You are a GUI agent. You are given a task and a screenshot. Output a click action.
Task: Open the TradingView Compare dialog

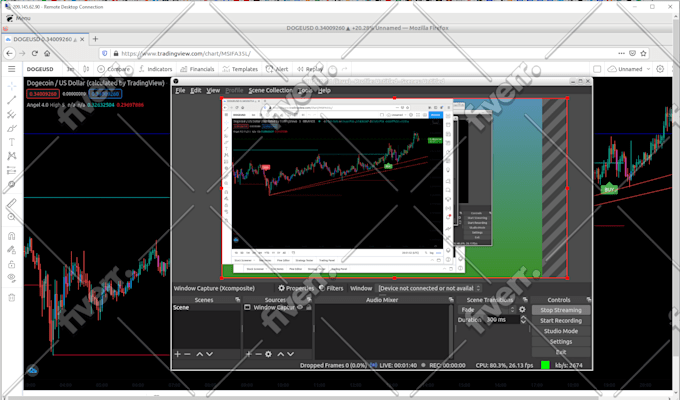click(x=114, y=69)
